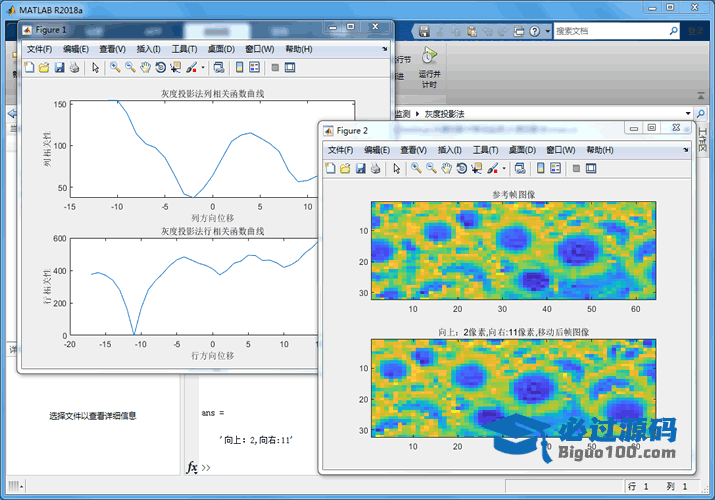715x500 pixels.
Task: Collapse MATLAB toolstrip ribbon arrow
Action: [x=701, y=96]
